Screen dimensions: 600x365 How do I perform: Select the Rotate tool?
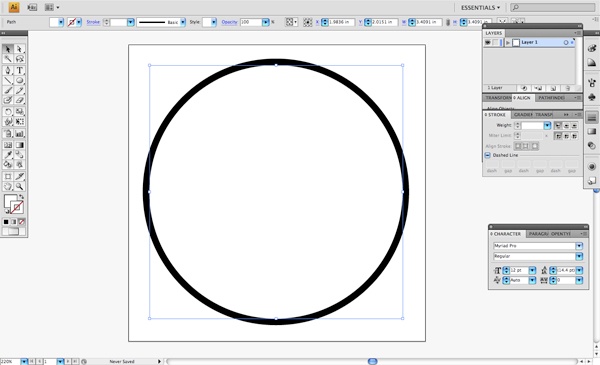click(8, 112)
